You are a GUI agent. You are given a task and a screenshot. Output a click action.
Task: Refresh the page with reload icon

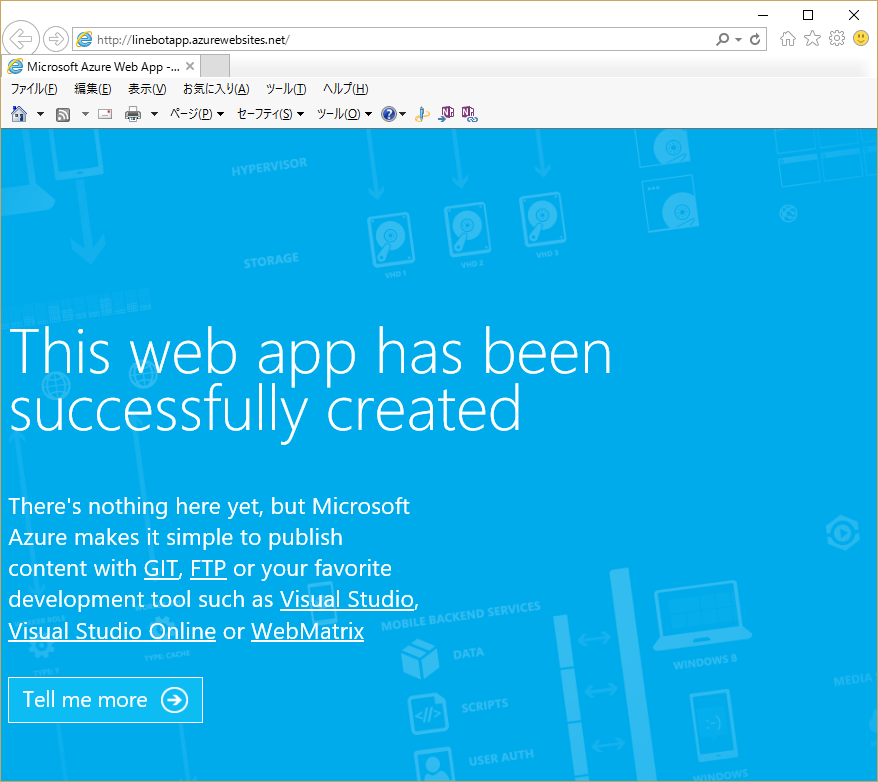coord(755,39)
